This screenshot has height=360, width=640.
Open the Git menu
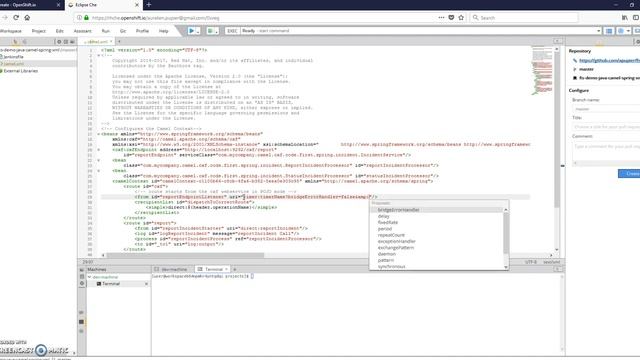point(123,31)
